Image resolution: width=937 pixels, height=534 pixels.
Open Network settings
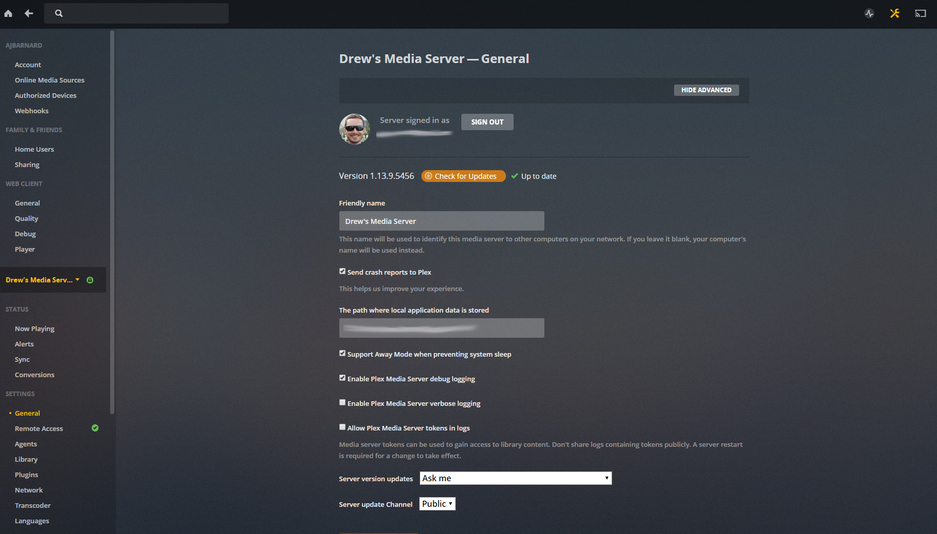click(29, 490)
